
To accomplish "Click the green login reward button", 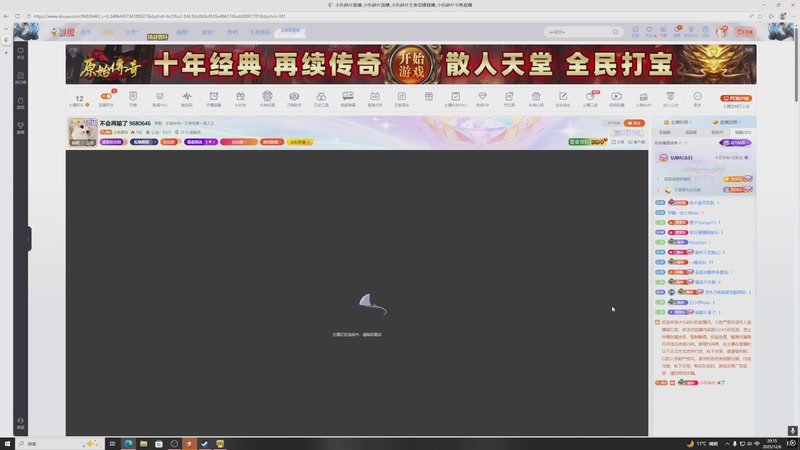I will 587,142.
